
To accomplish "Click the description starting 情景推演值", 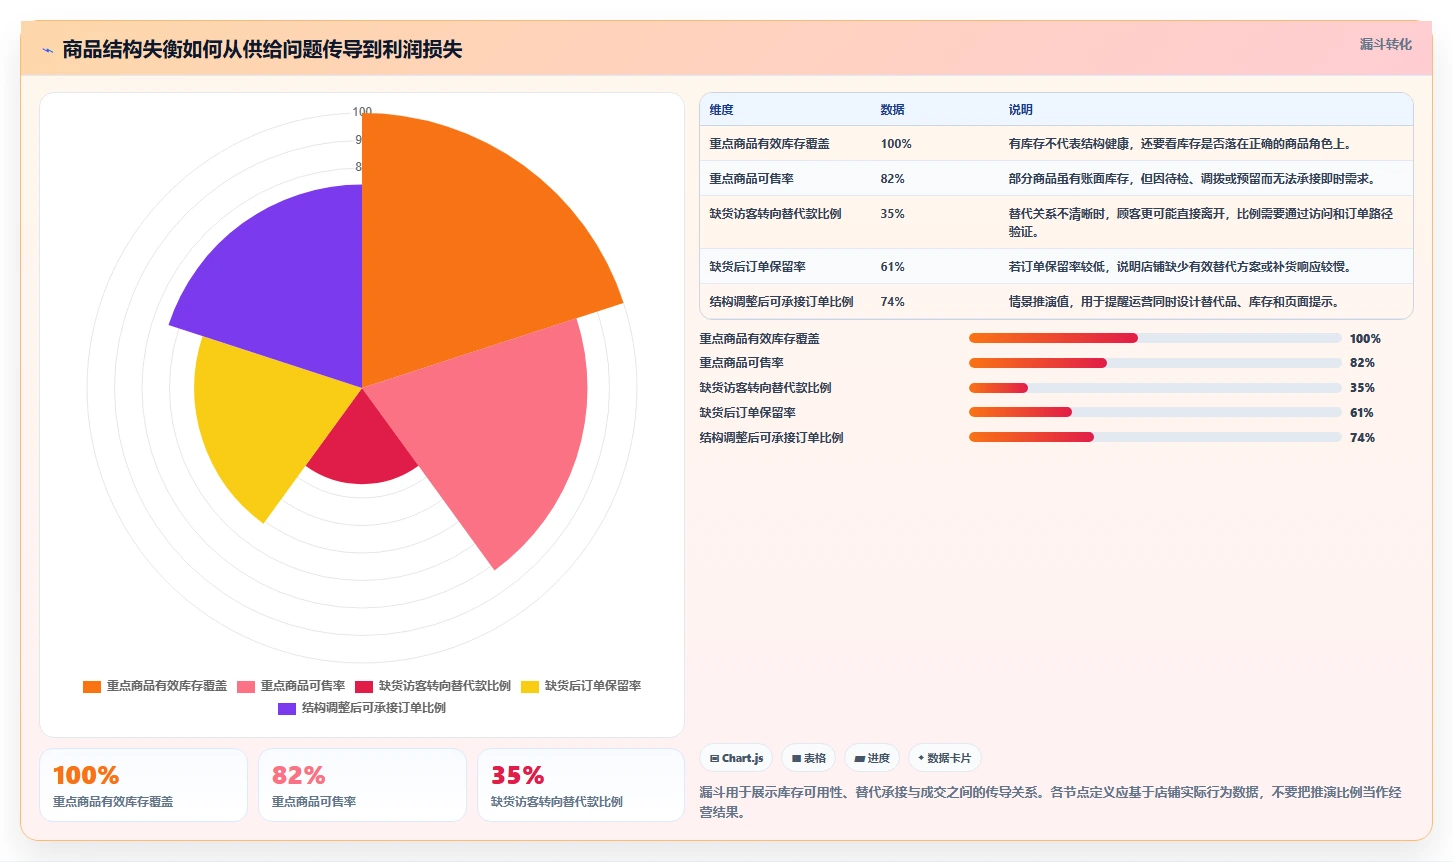I will tap(1176, 302).
